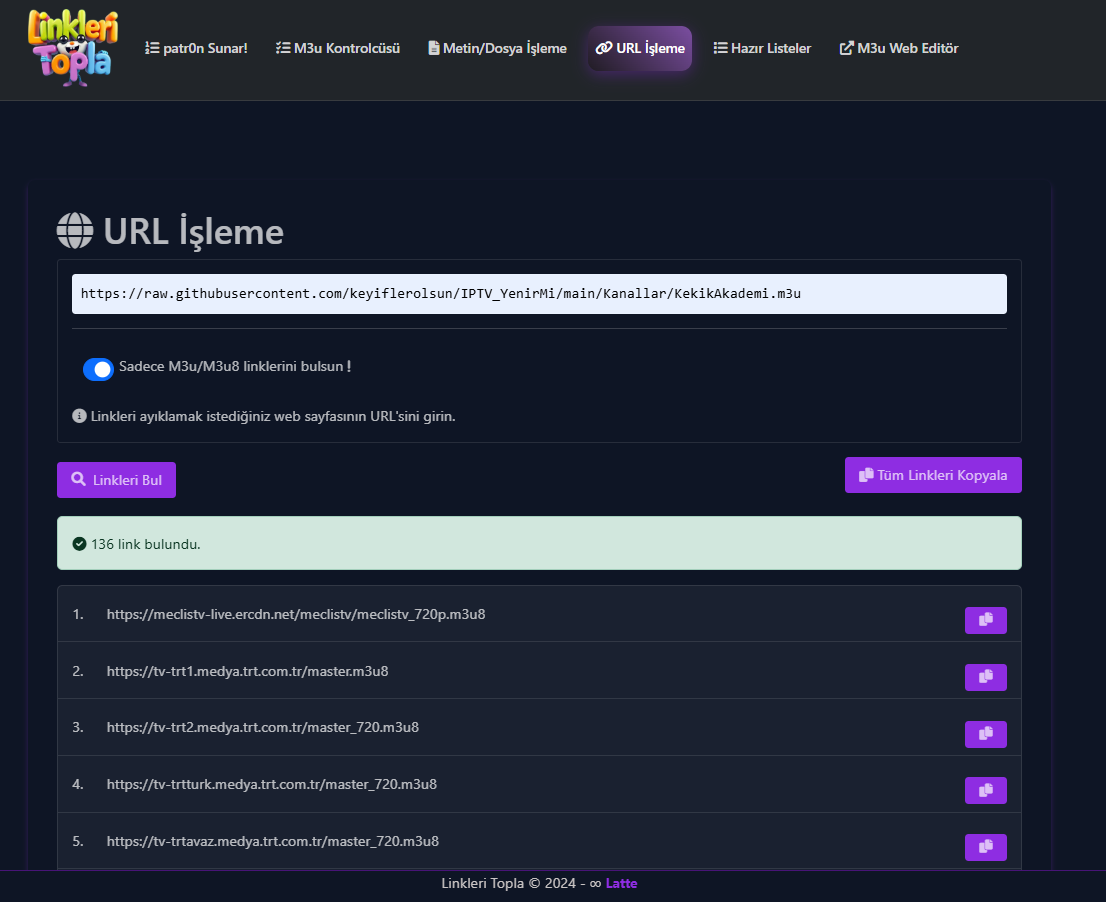This screenshot has height=902, width=1106.
Task: Click the Linkleri Topla logo
Action: [x=73, y=48]
